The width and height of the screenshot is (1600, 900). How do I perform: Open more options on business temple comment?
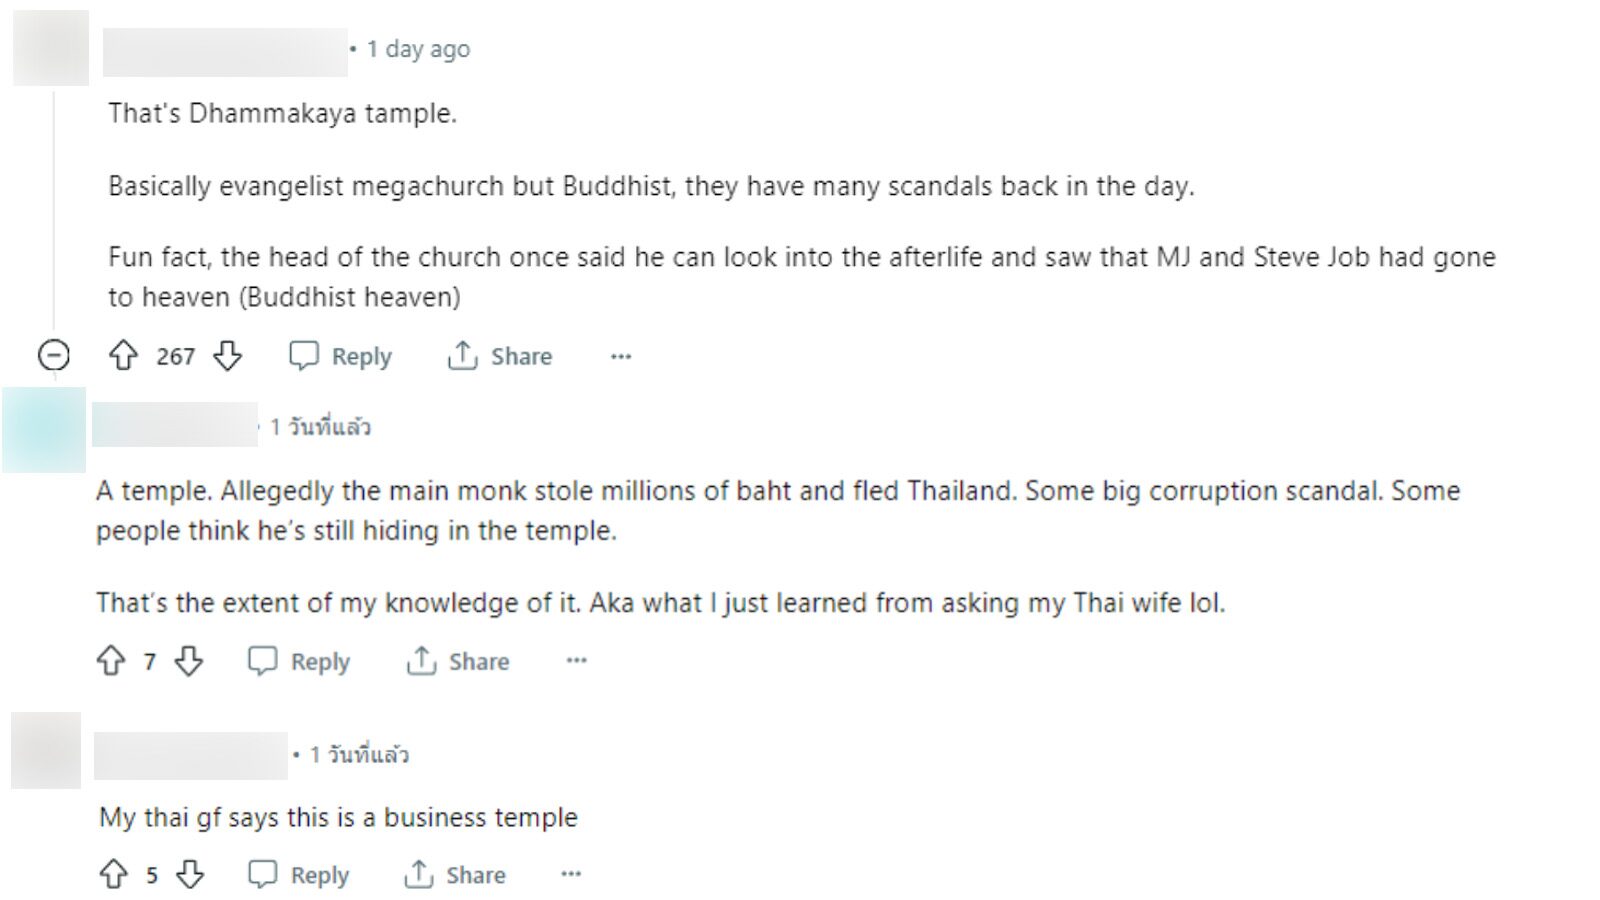570,875
